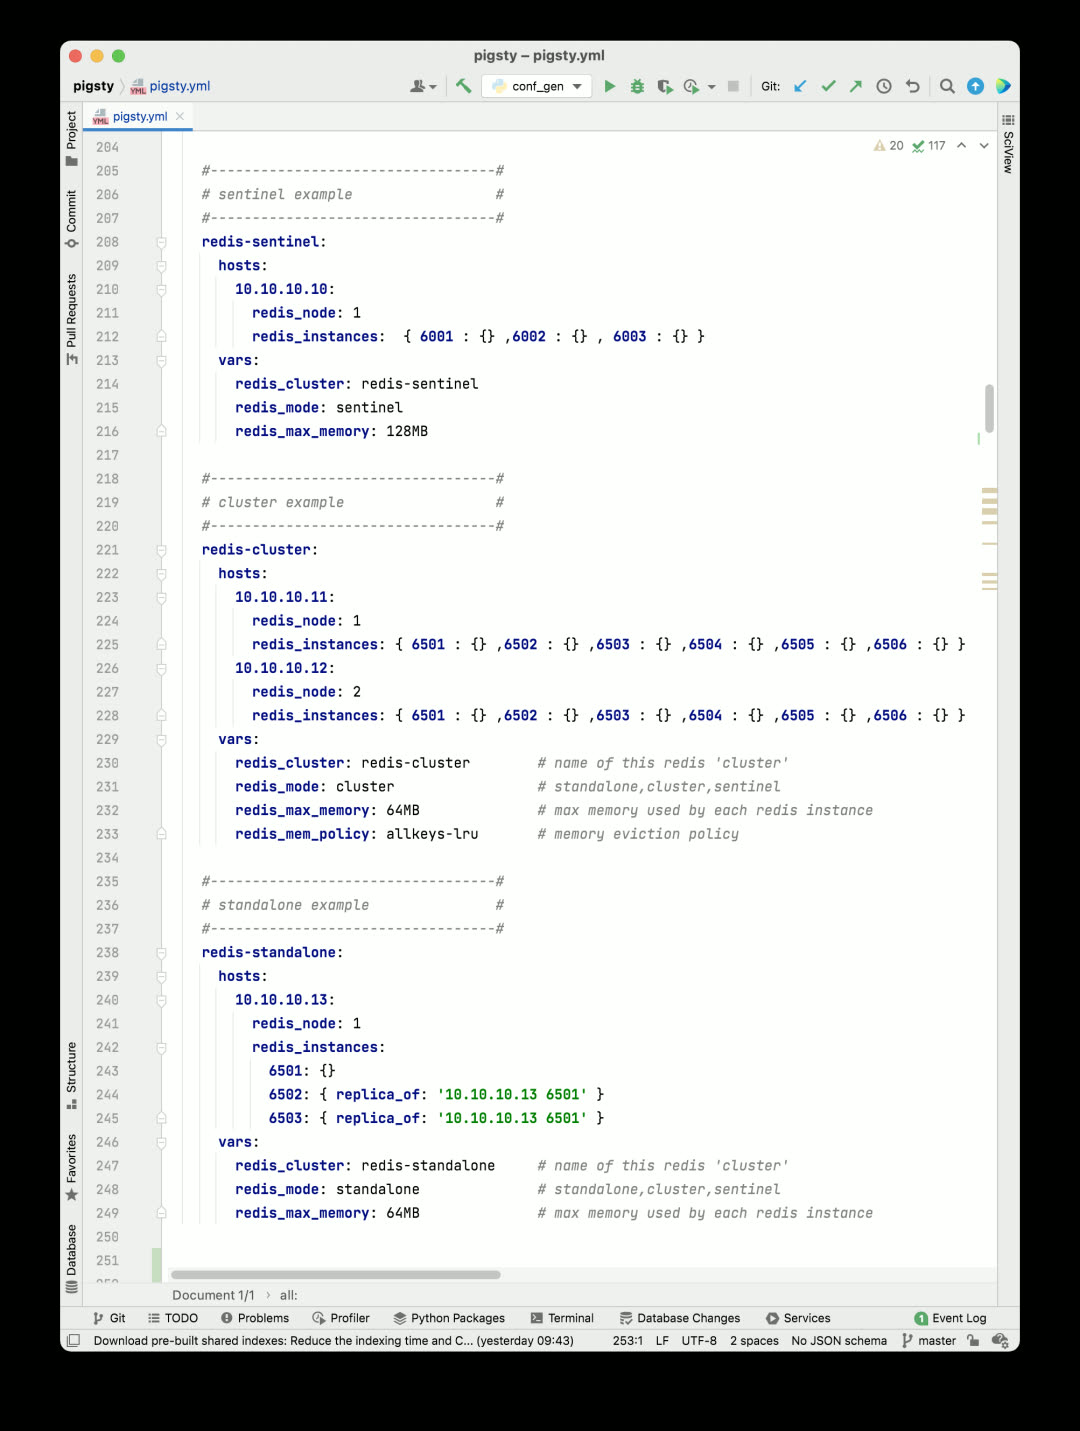Update project from Git
The height and width of the screenshot is (1431, 1080).
click(799, 86)
